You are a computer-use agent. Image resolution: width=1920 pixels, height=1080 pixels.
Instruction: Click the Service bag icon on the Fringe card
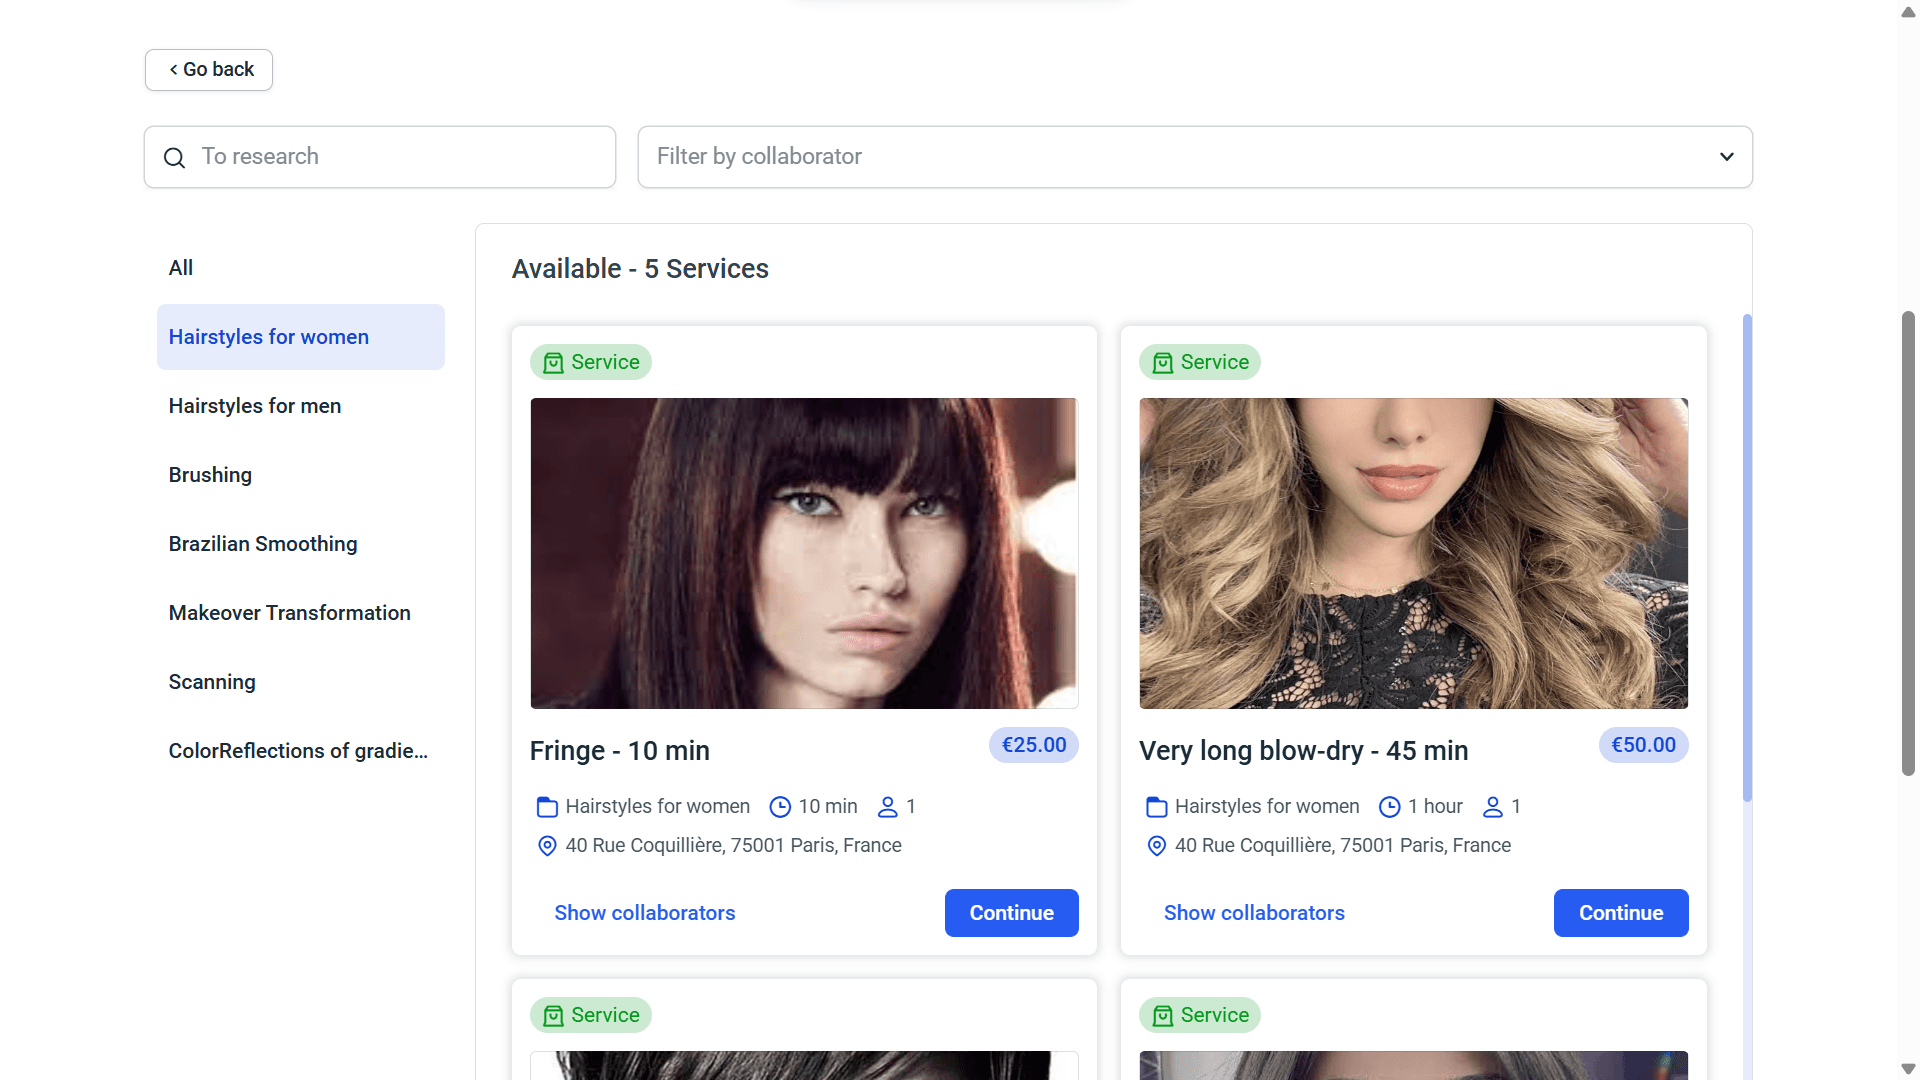(x=553, y=363)
